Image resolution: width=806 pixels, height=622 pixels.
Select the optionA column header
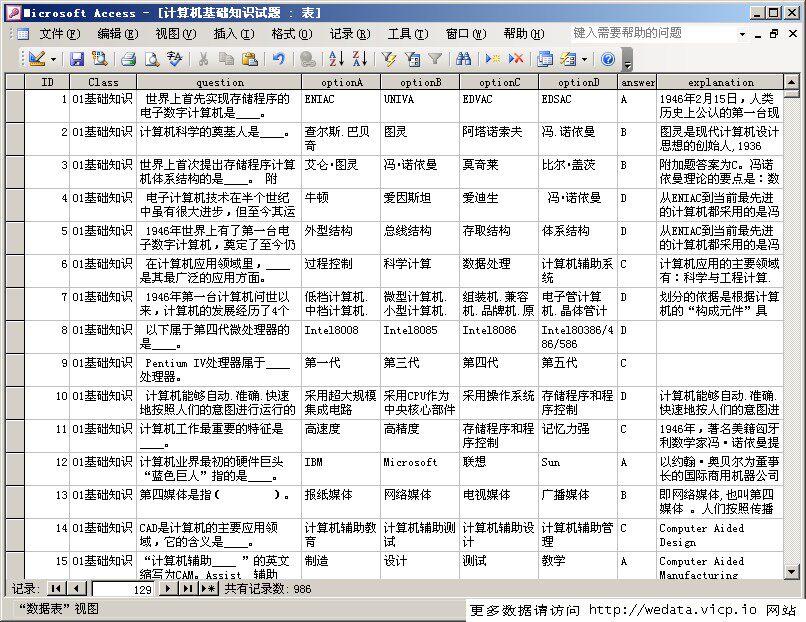point(341,82)
